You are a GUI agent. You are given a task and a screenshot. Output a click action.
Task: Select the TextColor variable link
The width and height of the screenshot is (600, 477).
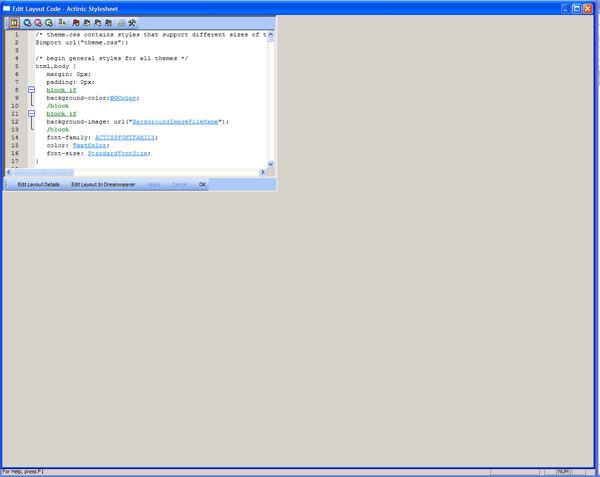click(x=90, y=146)
